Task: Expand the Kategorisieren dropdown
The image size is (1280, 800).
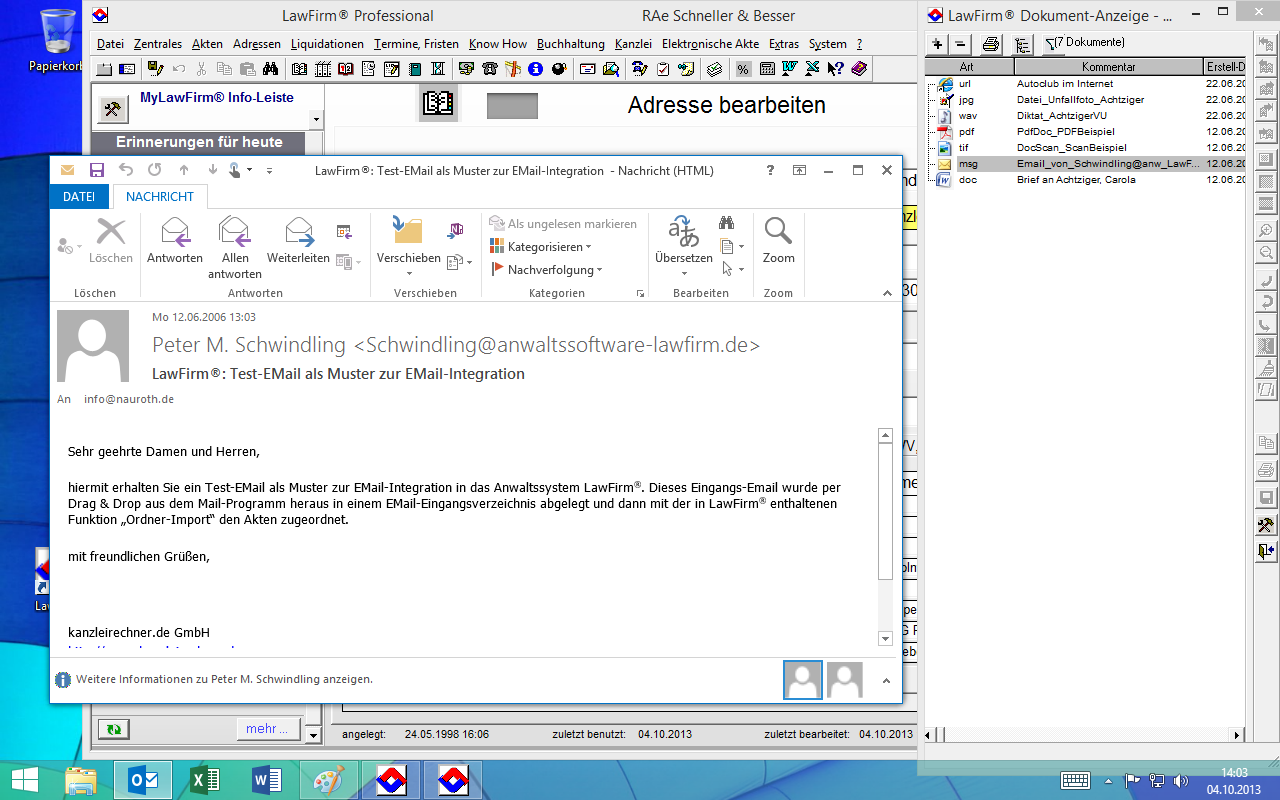Action: click(x=588, y=247)
